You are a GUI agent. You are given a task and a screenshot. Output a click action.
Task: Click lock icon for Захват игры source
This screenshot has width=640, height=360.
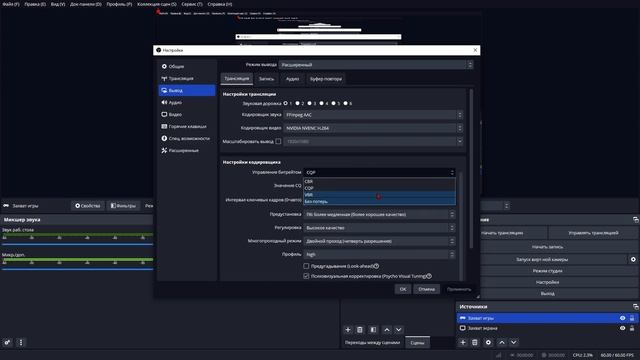point(632,318)
